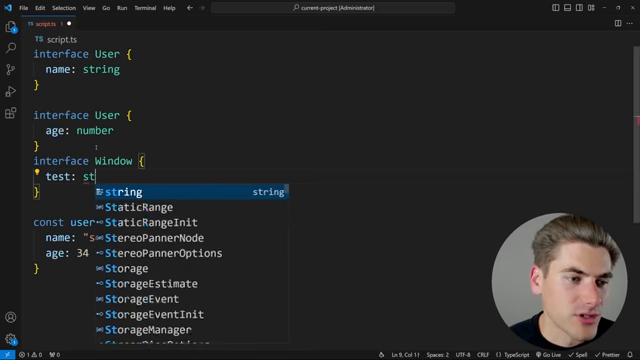640x360 pixels.
Task: Open the Manage gear icon
Action: 11,339
